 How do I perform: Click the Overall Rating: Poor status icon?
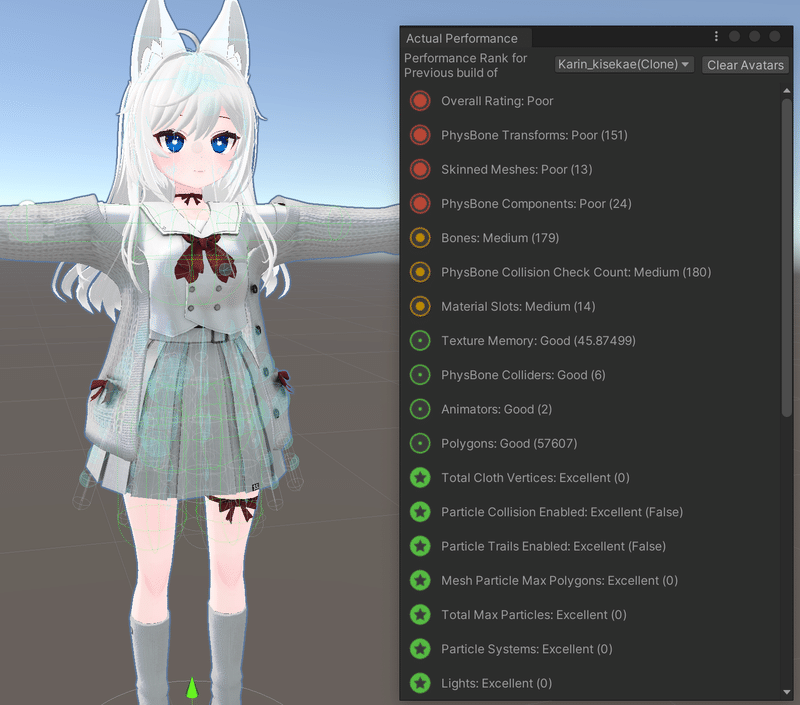(x=421, y=100)
